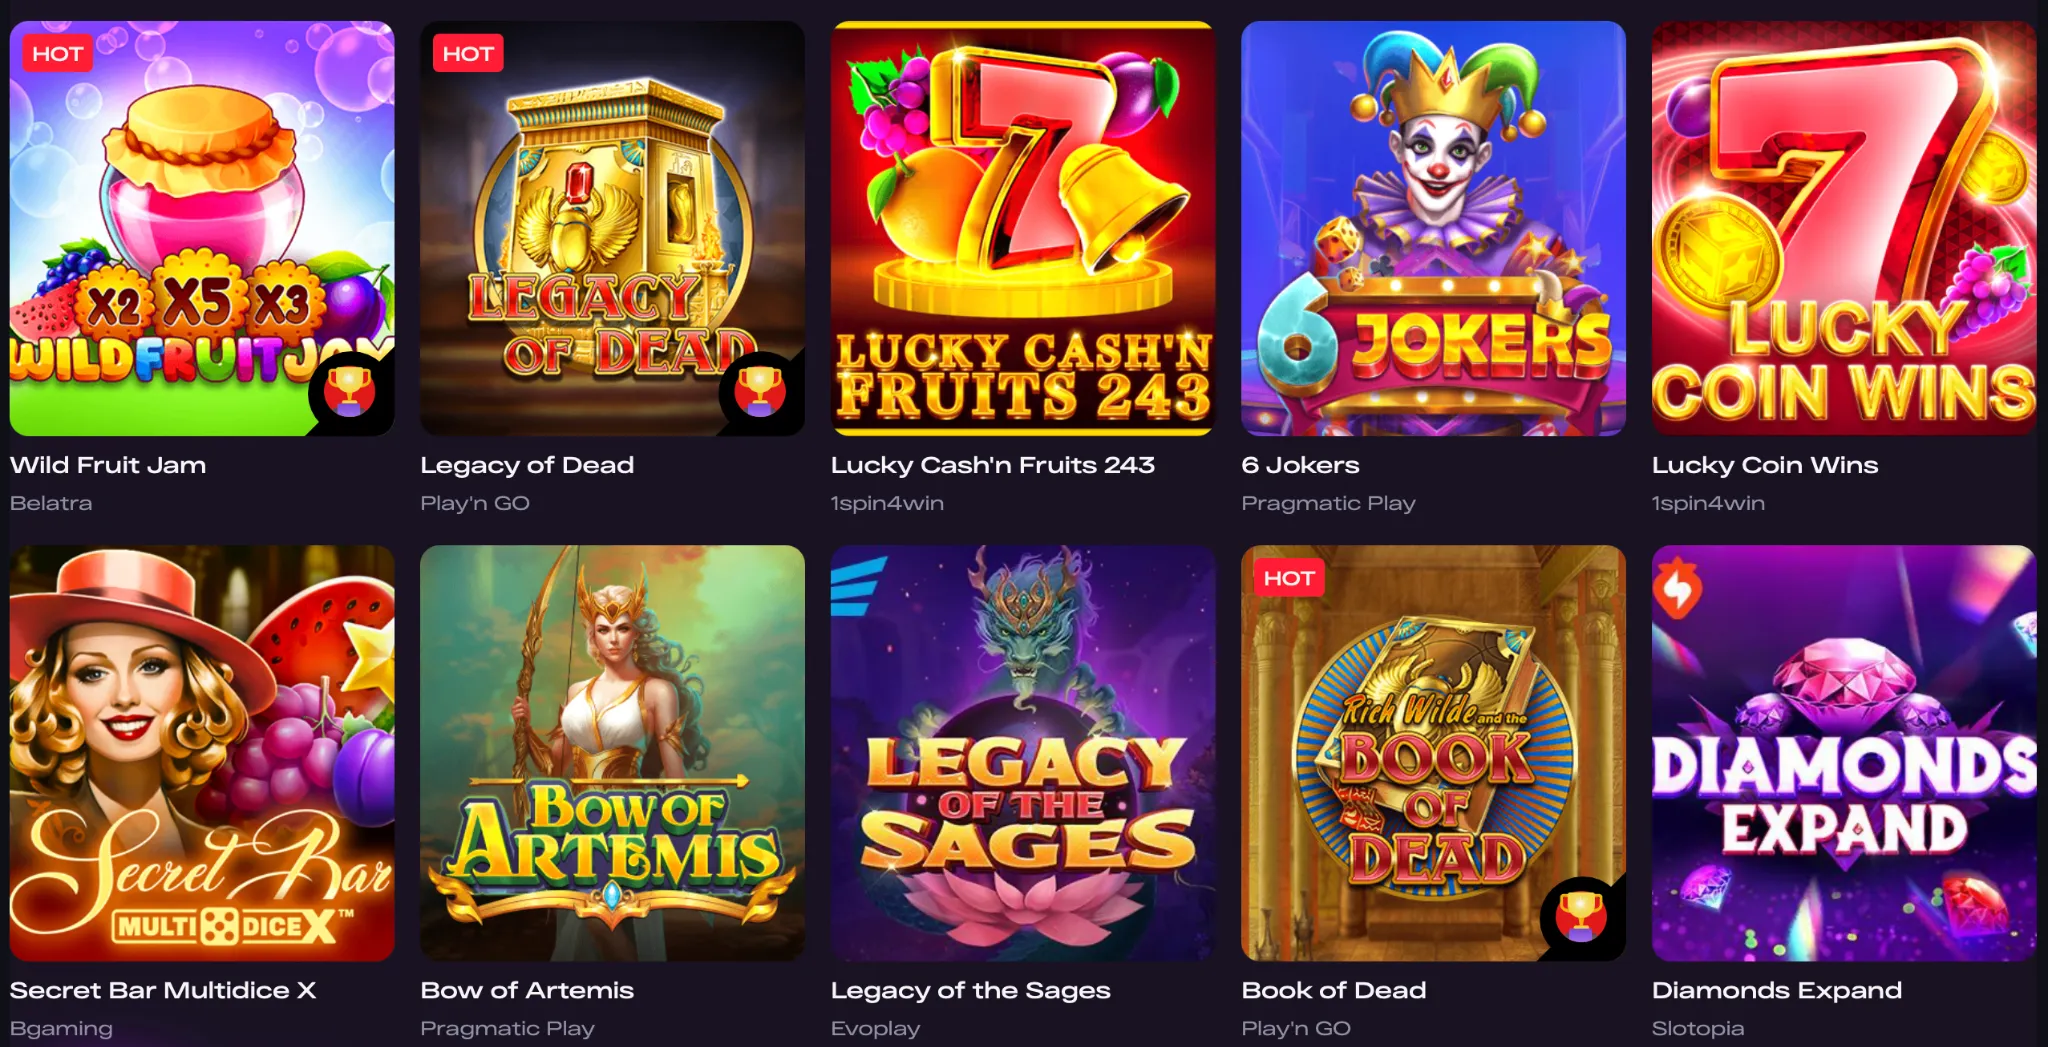Screen dimensions: 2048x1047
Task: Click Diamonds Expand title text
Action: pyautogui.click(x=1776, y=991)
